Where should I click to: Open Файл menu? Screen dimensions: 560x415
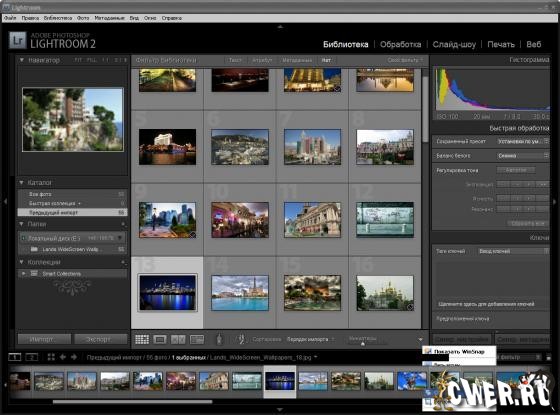[x=10, y=18]
